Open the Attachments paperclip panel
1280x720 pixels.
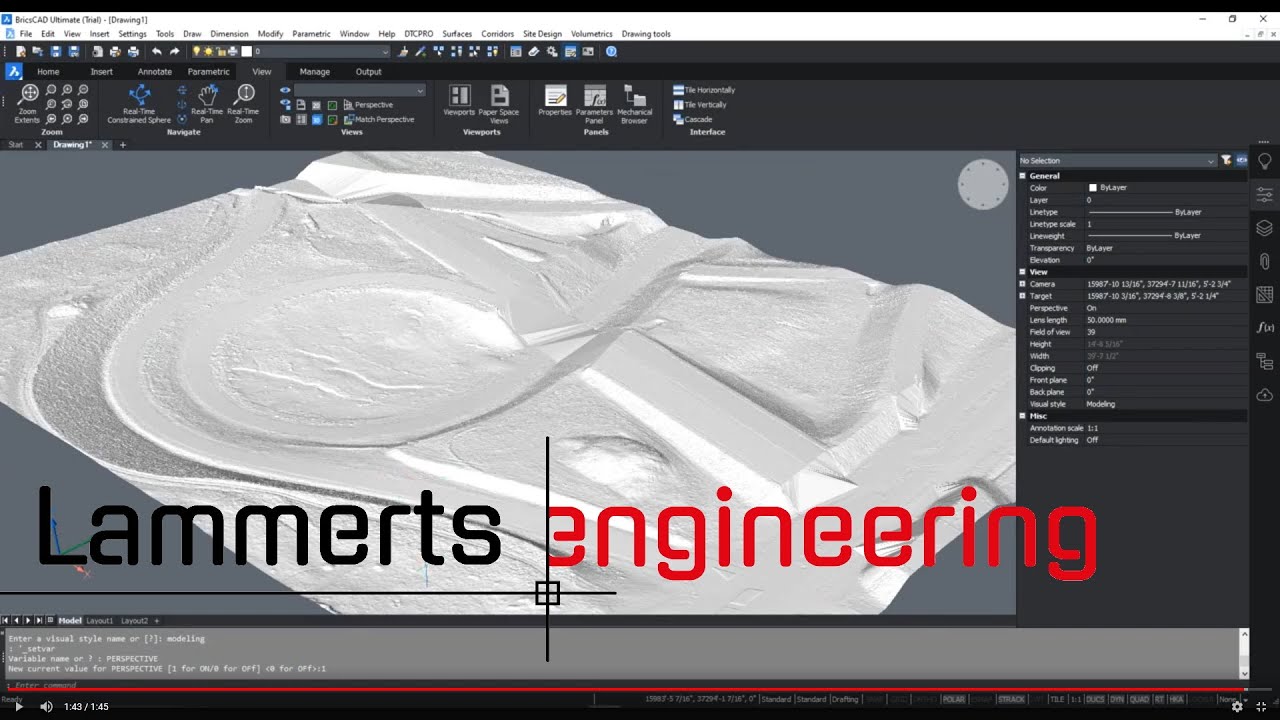[1264, 261]
